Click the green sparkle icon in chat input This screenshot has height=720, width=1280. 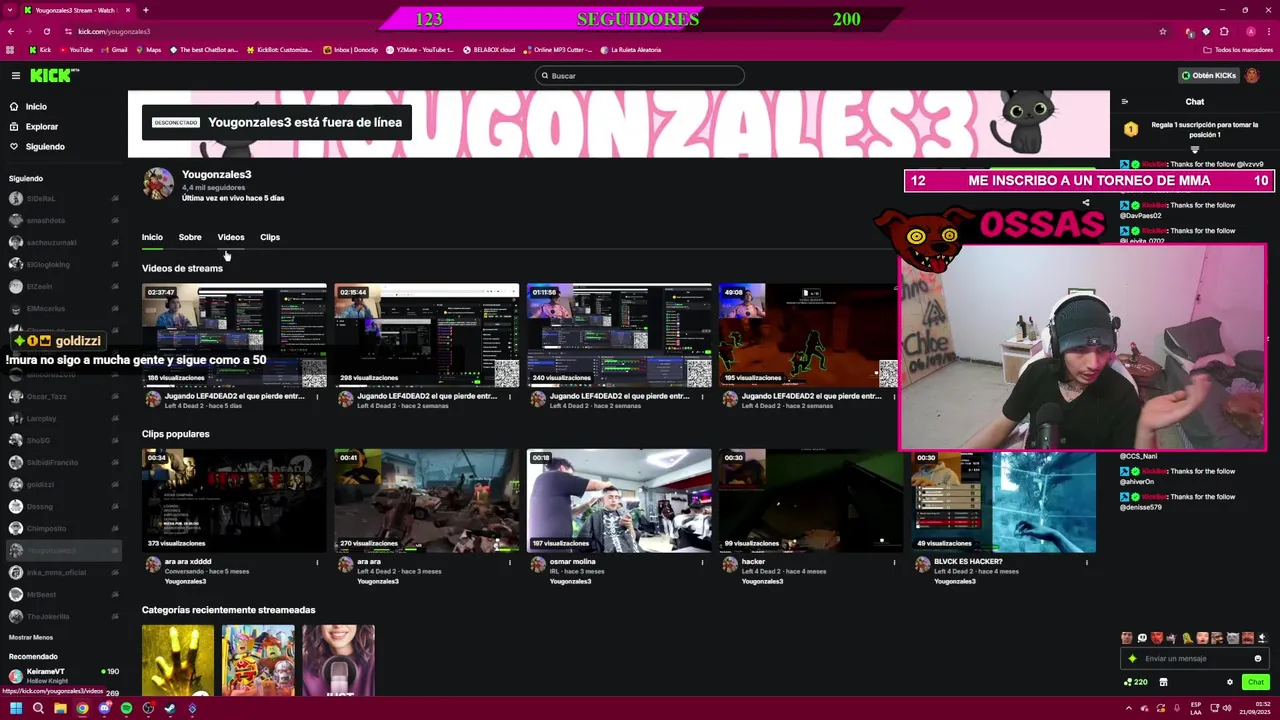tap(1132, 659)
